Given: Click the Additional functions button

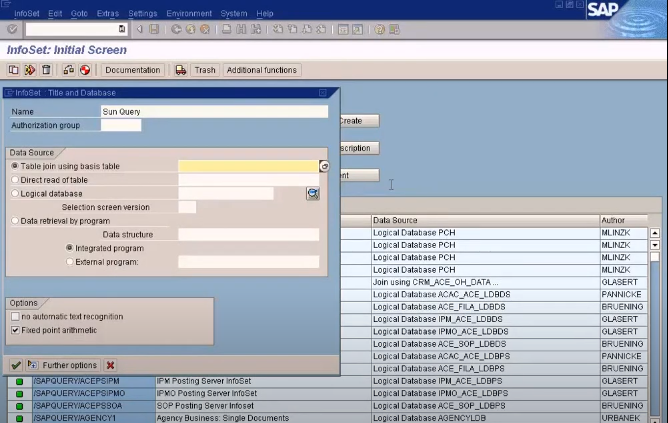Looking at the screenshot, I should pos(262,70).
